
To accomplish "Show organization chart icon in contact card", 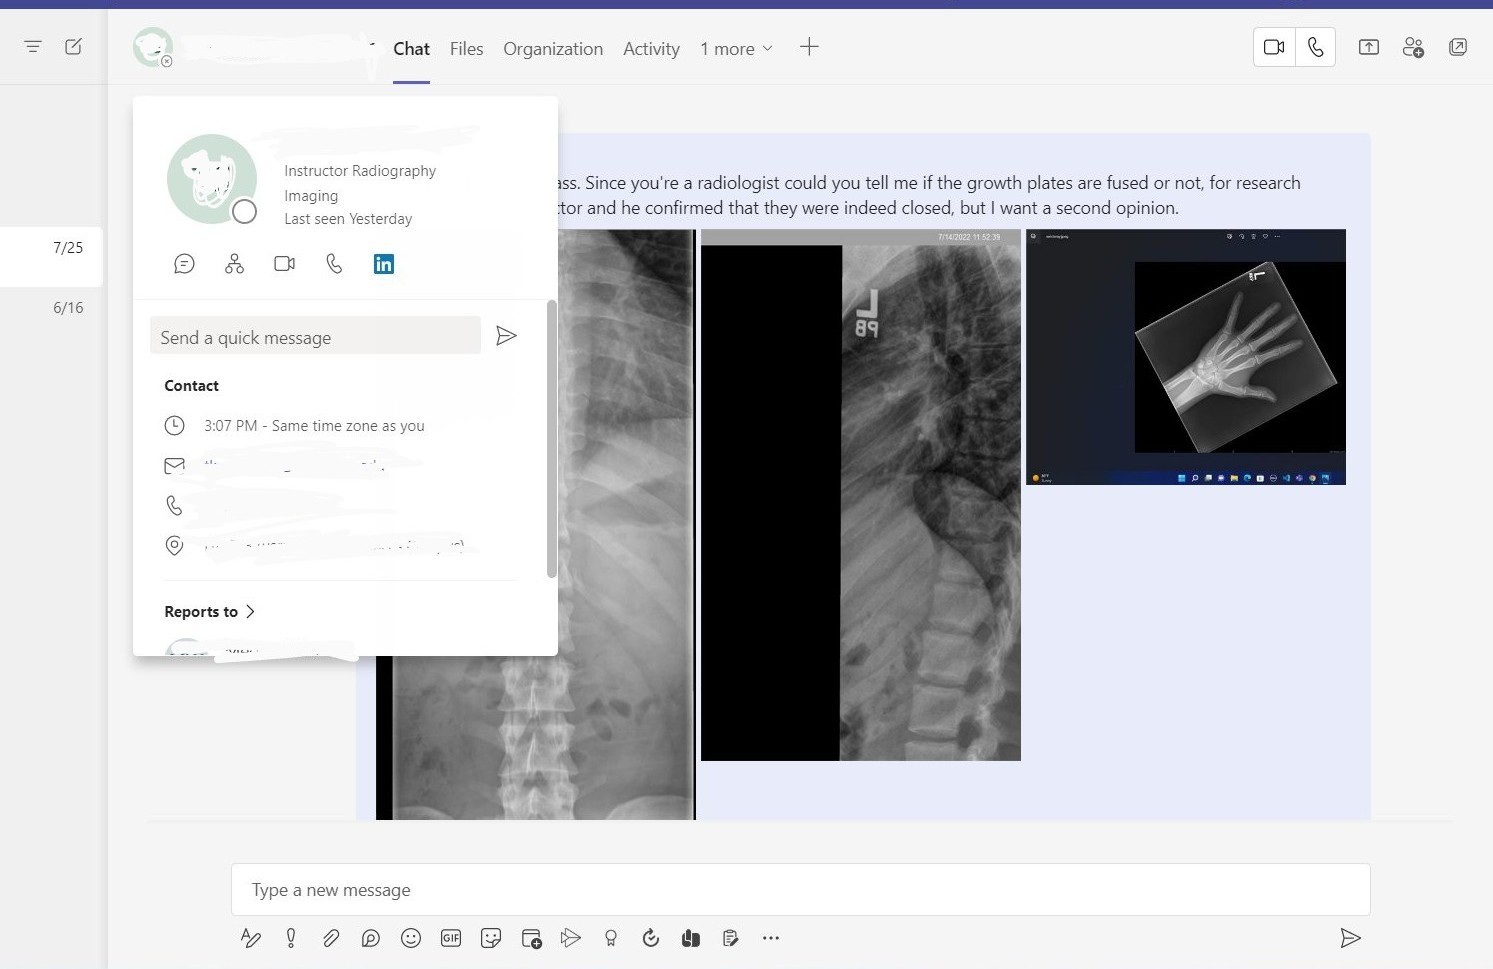I will (234, 264).
